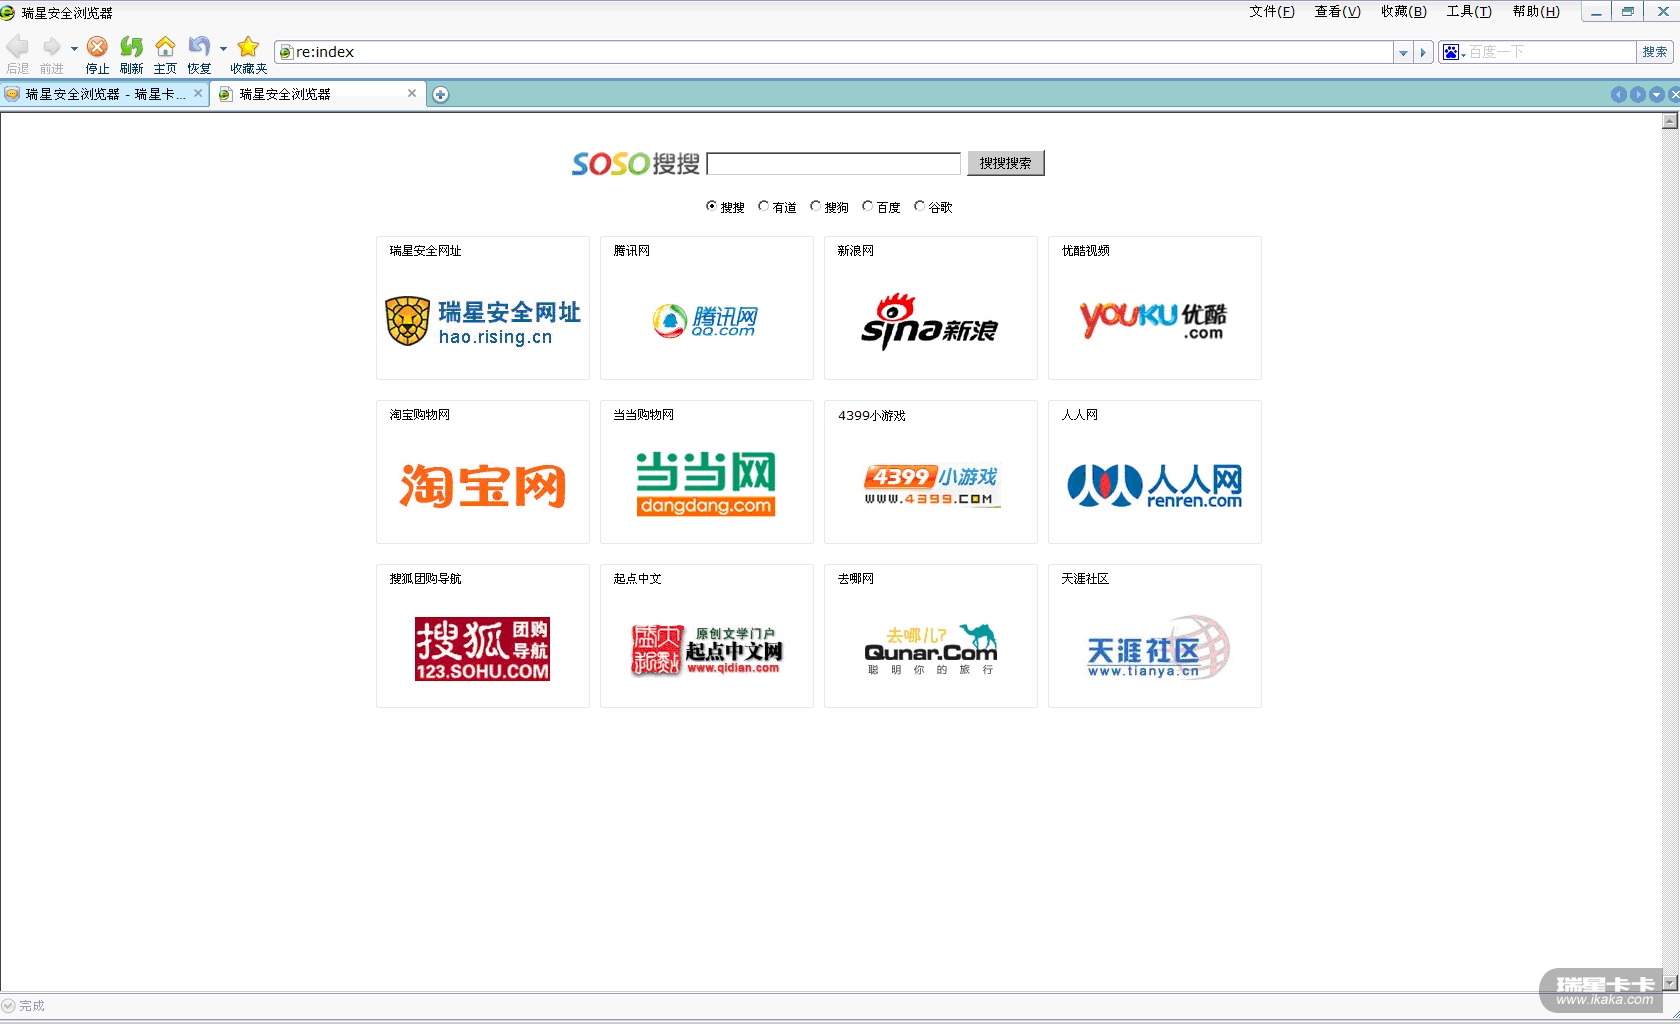Viewport: 1680px width, 1024px height.
Task: Open the Baidu search engine selector dropdown
Action: click(1454, 52)
